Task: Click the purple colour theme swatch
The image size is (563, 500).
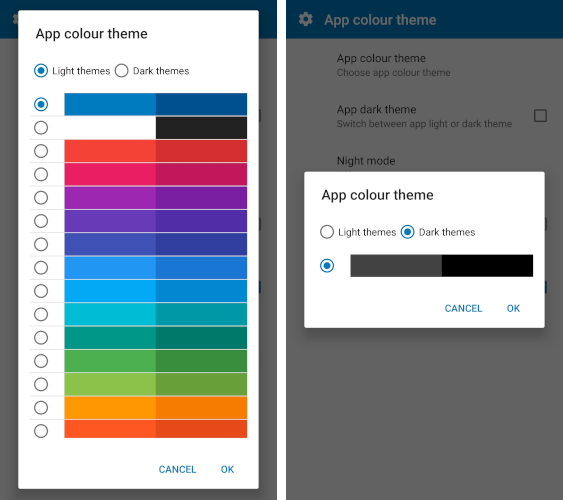Action: pos(155,197)
